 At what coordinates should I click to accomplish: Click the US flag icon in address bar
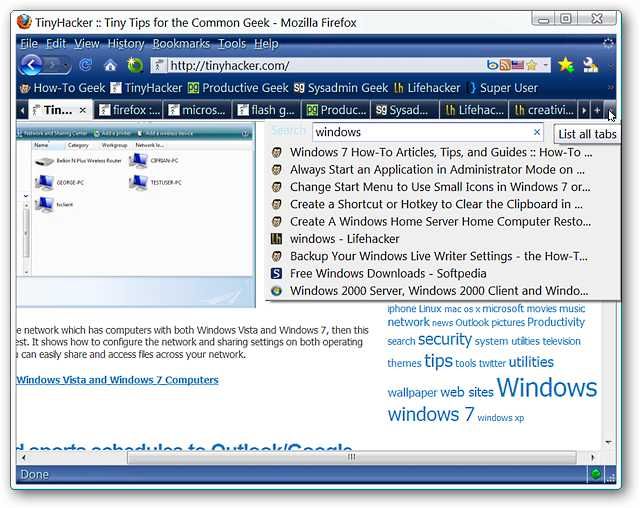tap(518, 65)
